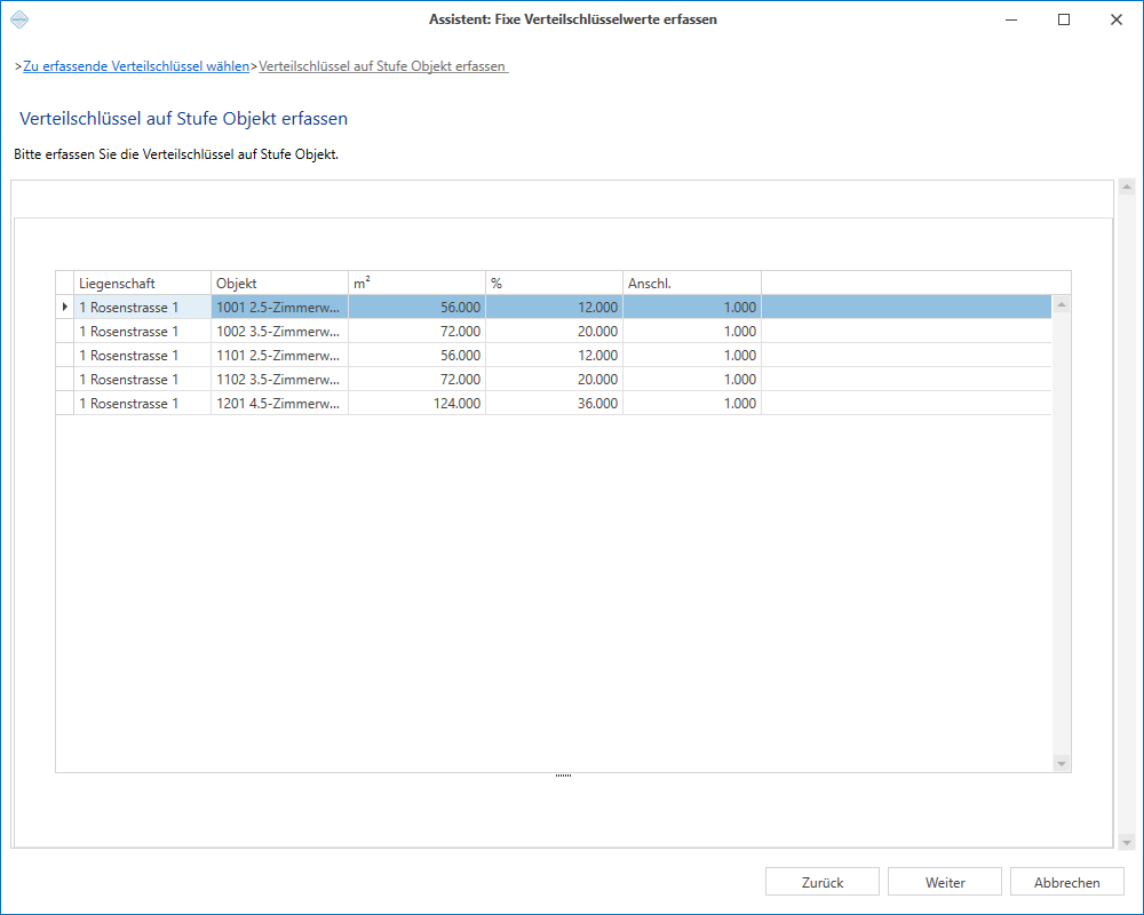Select object 1102 3.5-Zimmerw... cell
This screenshot has width=1144, height=915.
click(x=279, y=379)
